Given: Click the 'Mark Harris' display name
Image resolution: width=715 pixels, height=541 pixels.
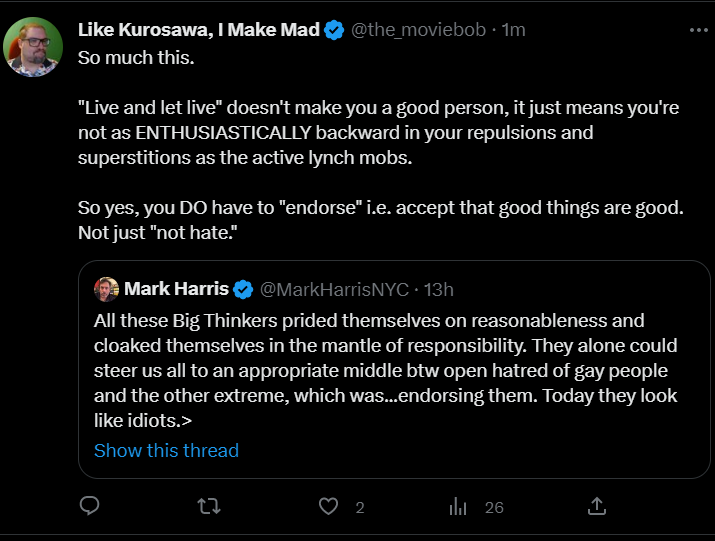Looking at the screenshot, I should pos(176,289).
